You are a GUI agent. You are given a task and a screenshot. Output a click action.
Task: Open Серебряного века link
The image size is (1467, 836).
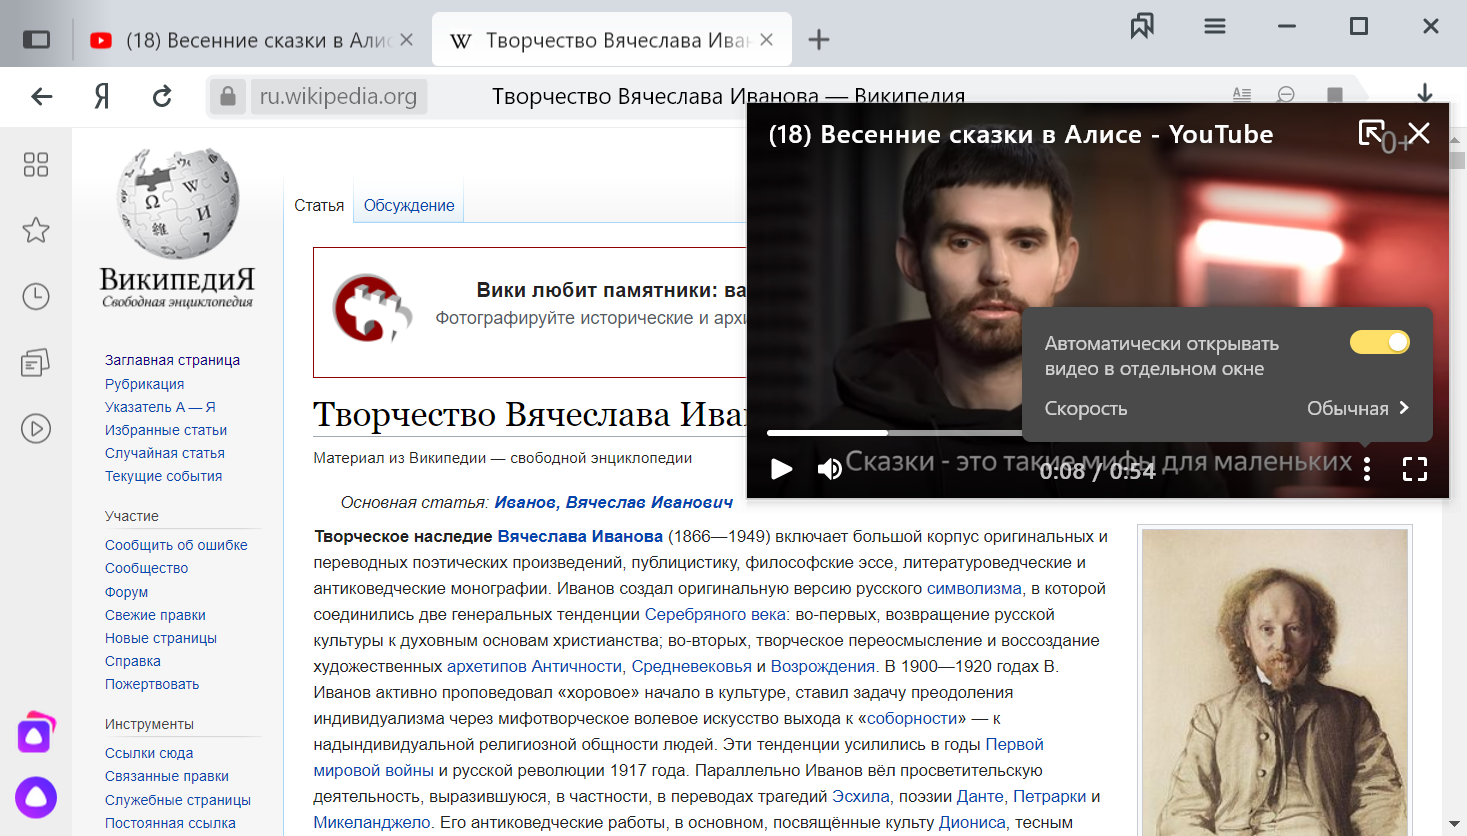tap(715, 614)
